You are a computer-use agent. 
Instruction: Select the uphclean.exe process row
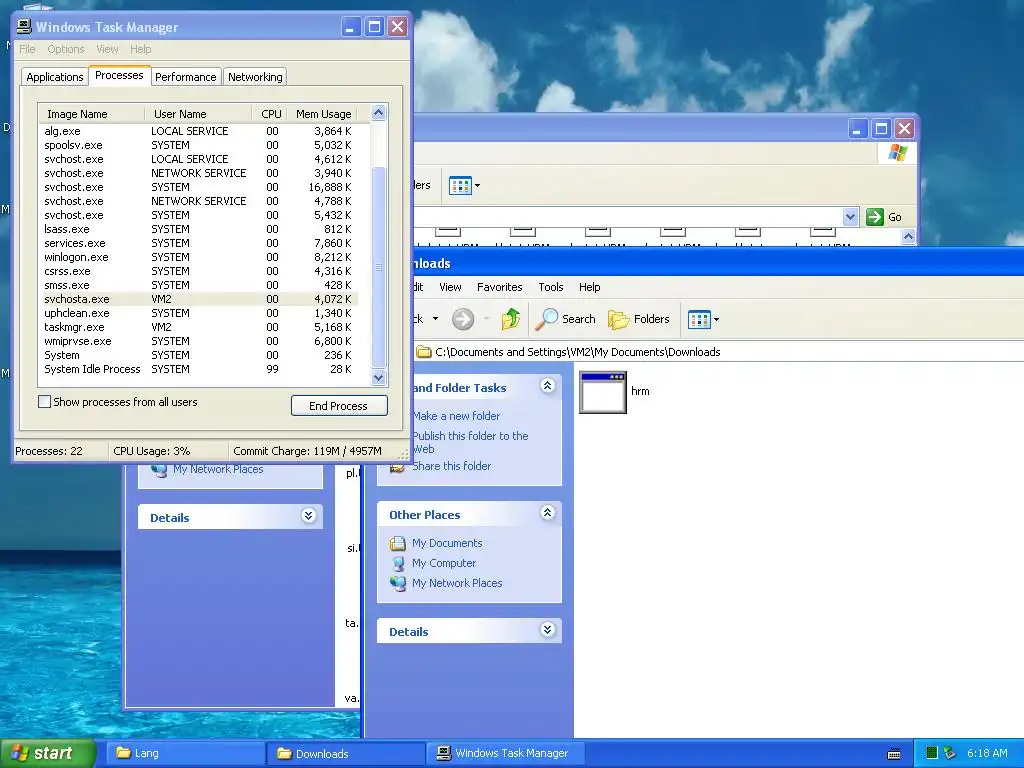pyautogui.click(x=199, y=313)
